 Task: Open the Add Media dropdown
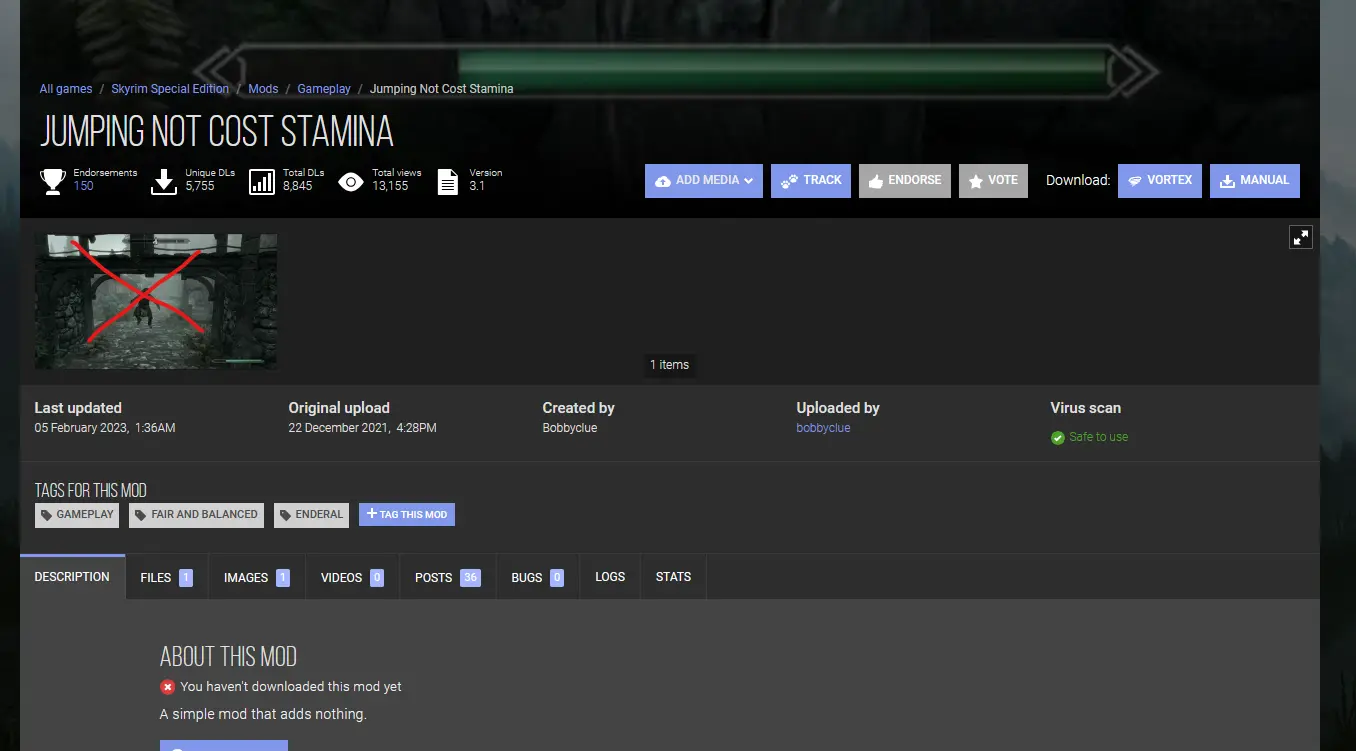coord(704,181)
